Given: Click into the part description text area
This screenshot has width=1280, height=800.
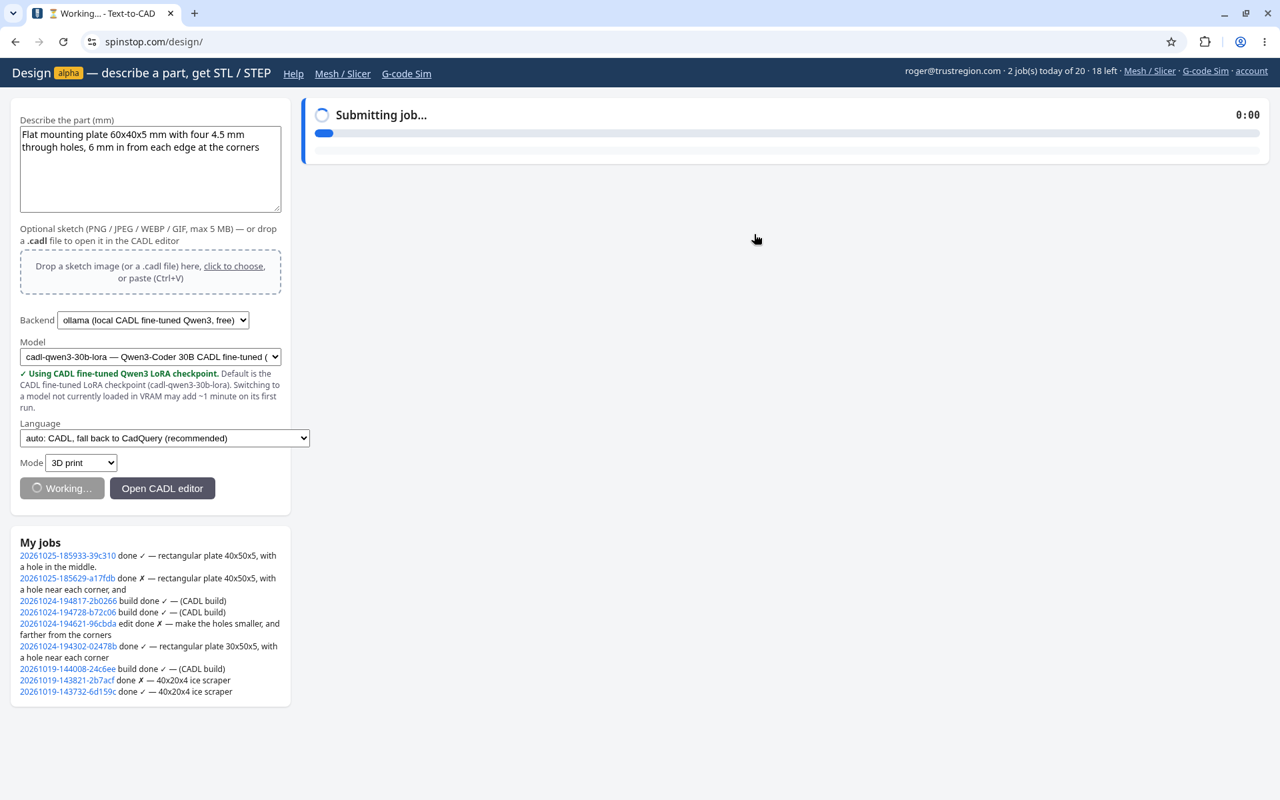Looking at the screenshot, I should tap(150, 169).
